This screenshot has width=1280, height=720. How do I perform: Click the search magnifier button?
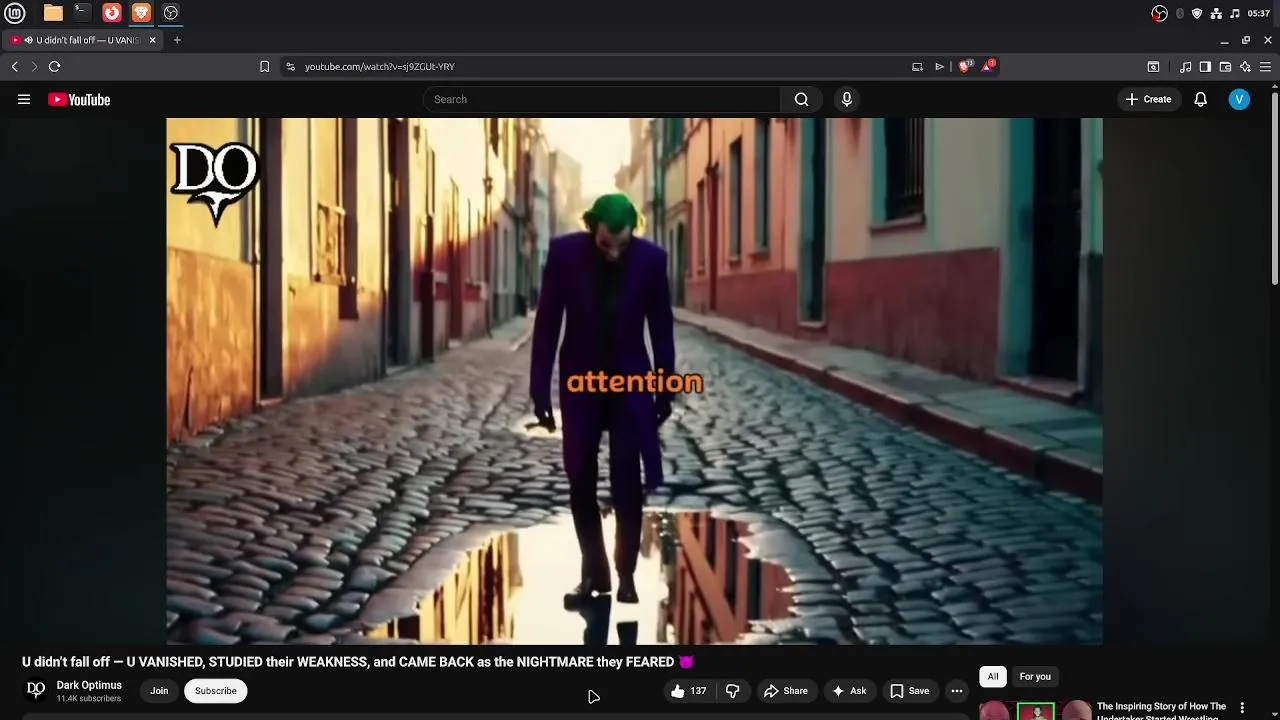point(801,99)
